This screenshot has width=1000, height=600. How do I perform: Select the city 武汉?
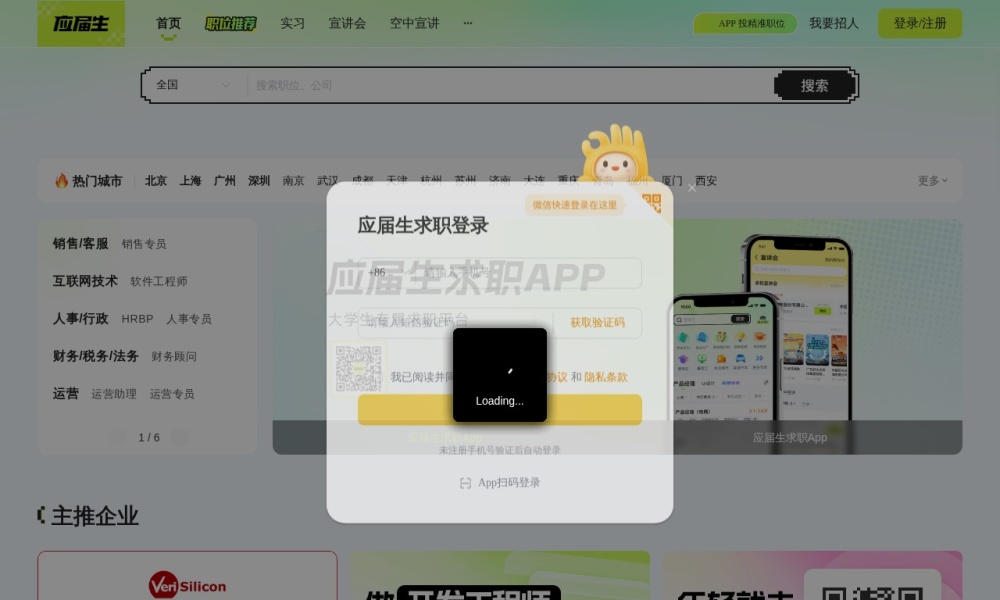[x=327, y=181]
